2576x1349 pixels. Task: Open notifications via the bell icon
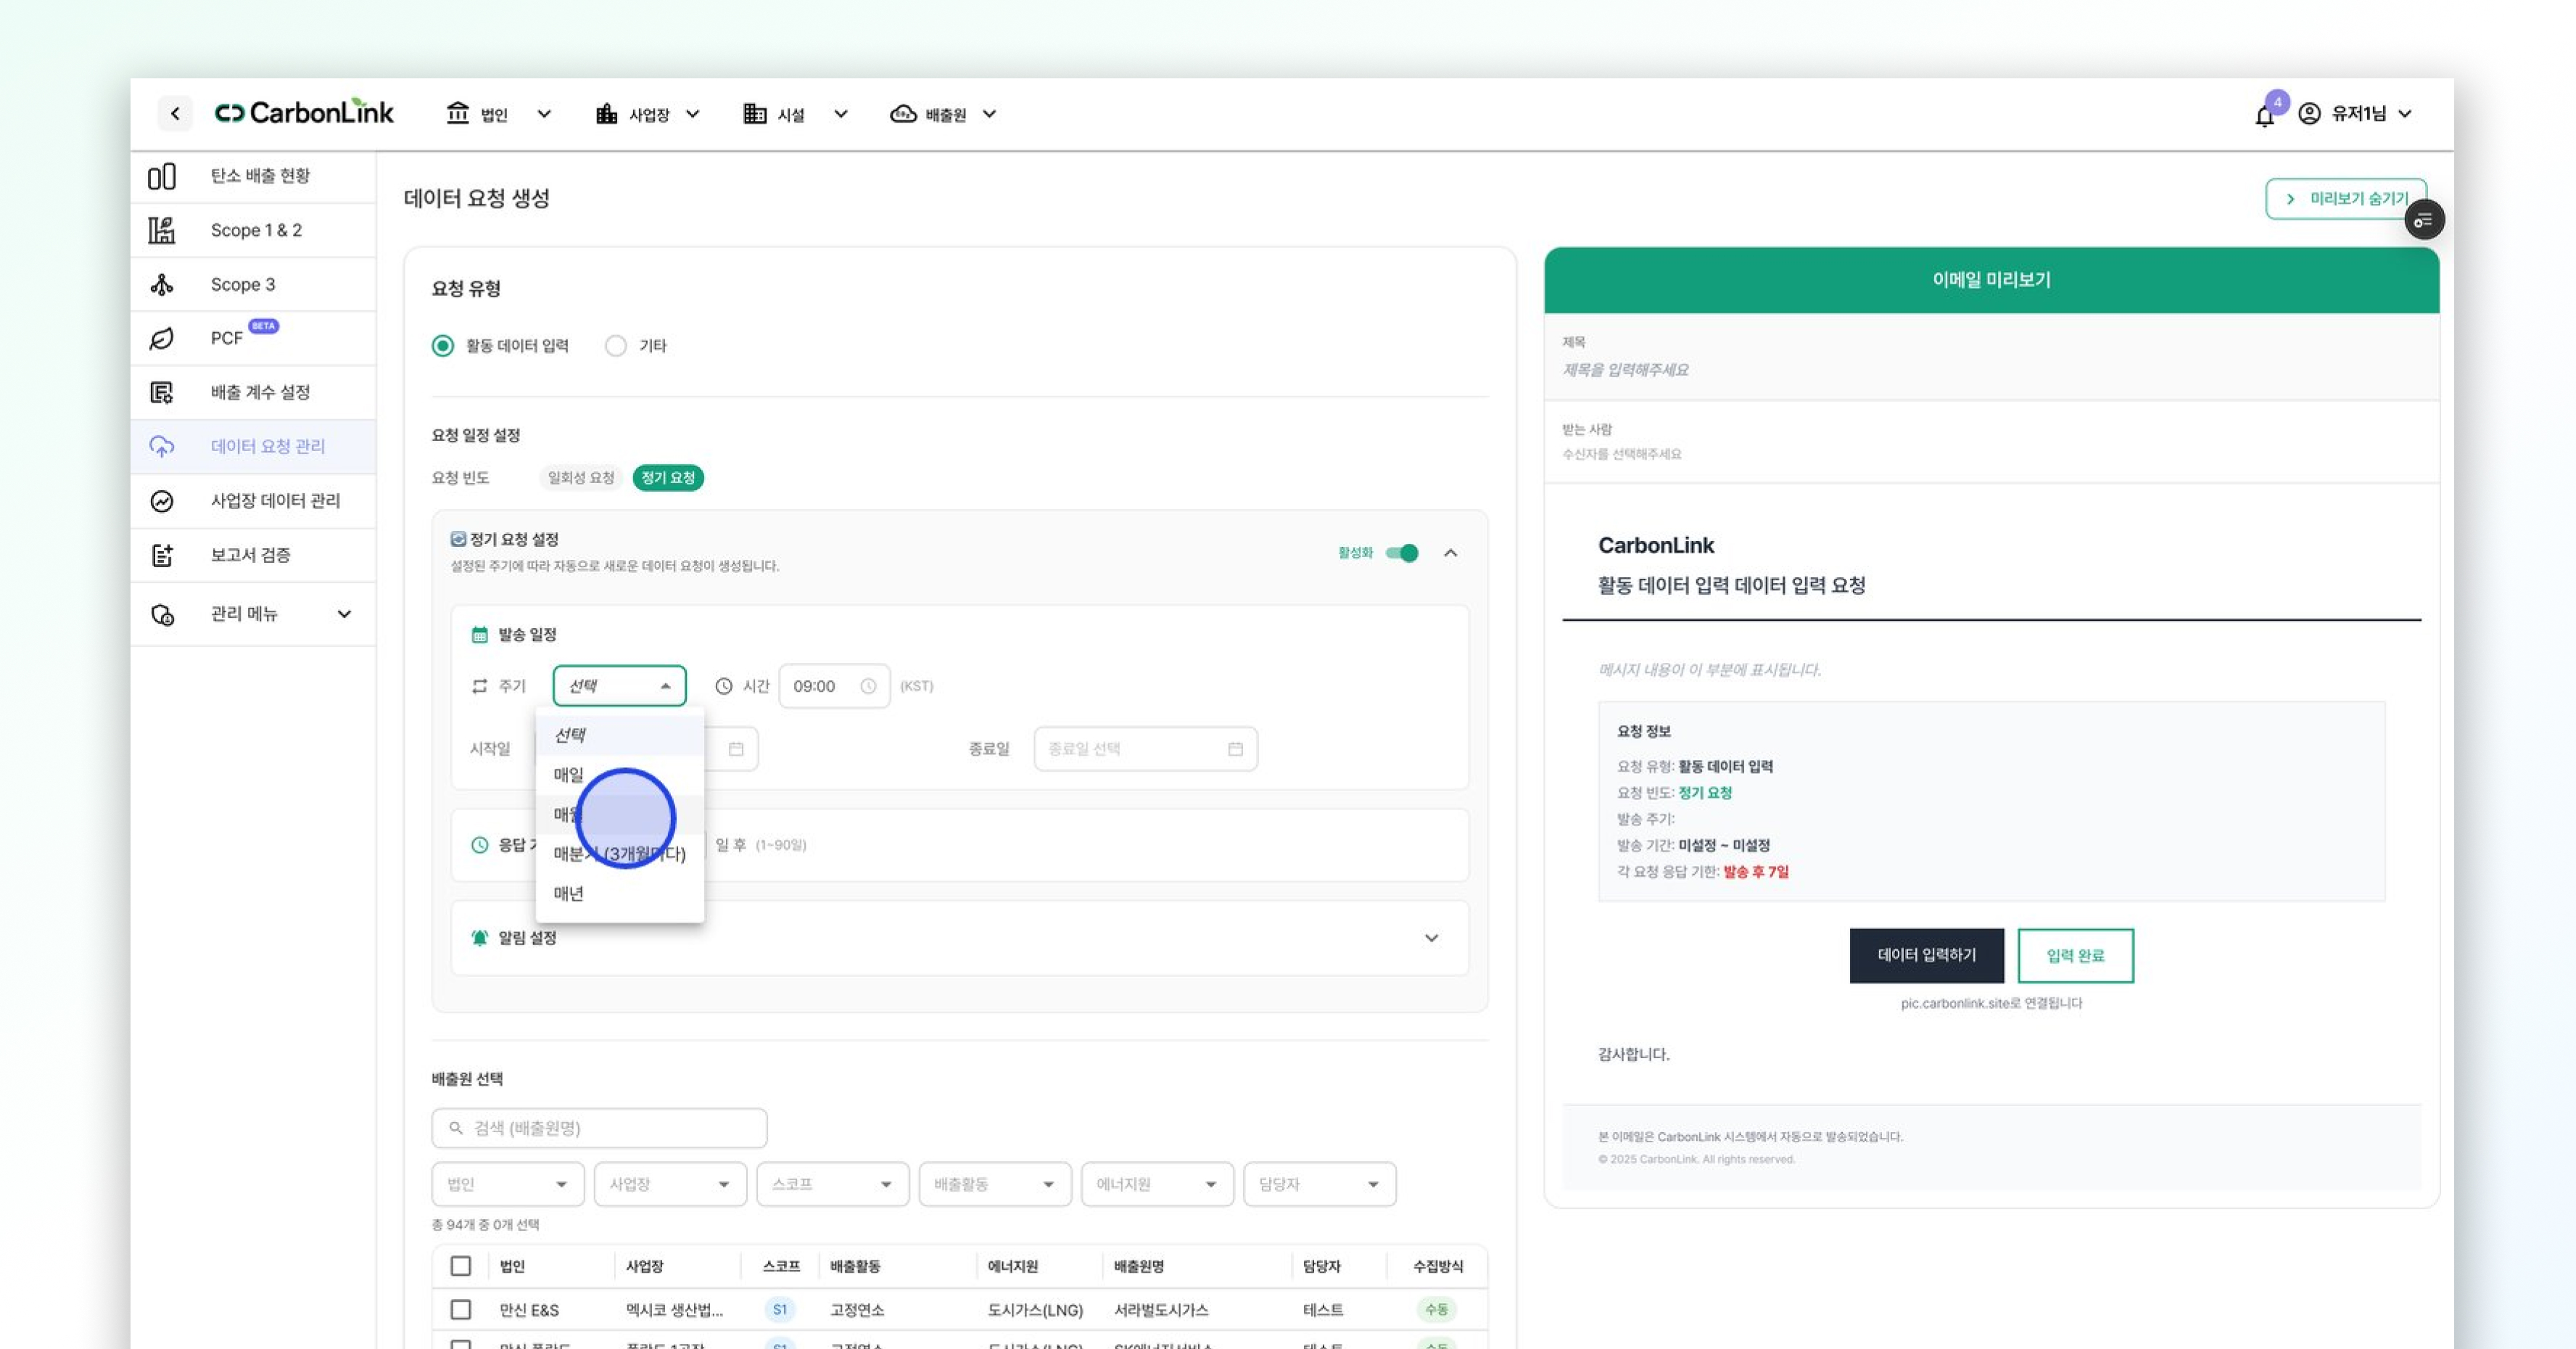(2264, 116)
